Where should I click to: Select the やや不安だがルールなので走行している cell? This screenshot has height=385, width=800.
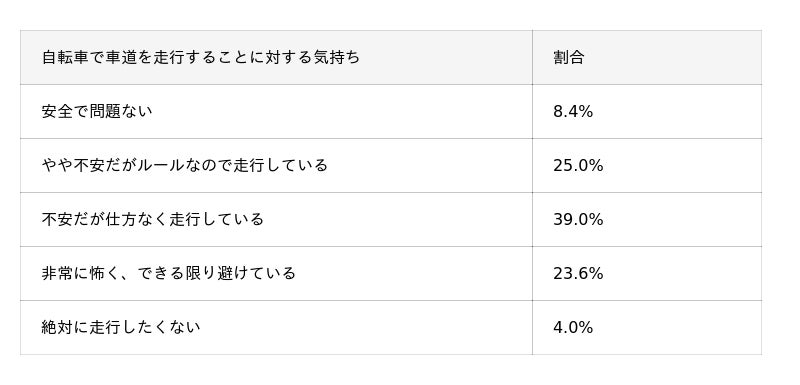[276, 166]
